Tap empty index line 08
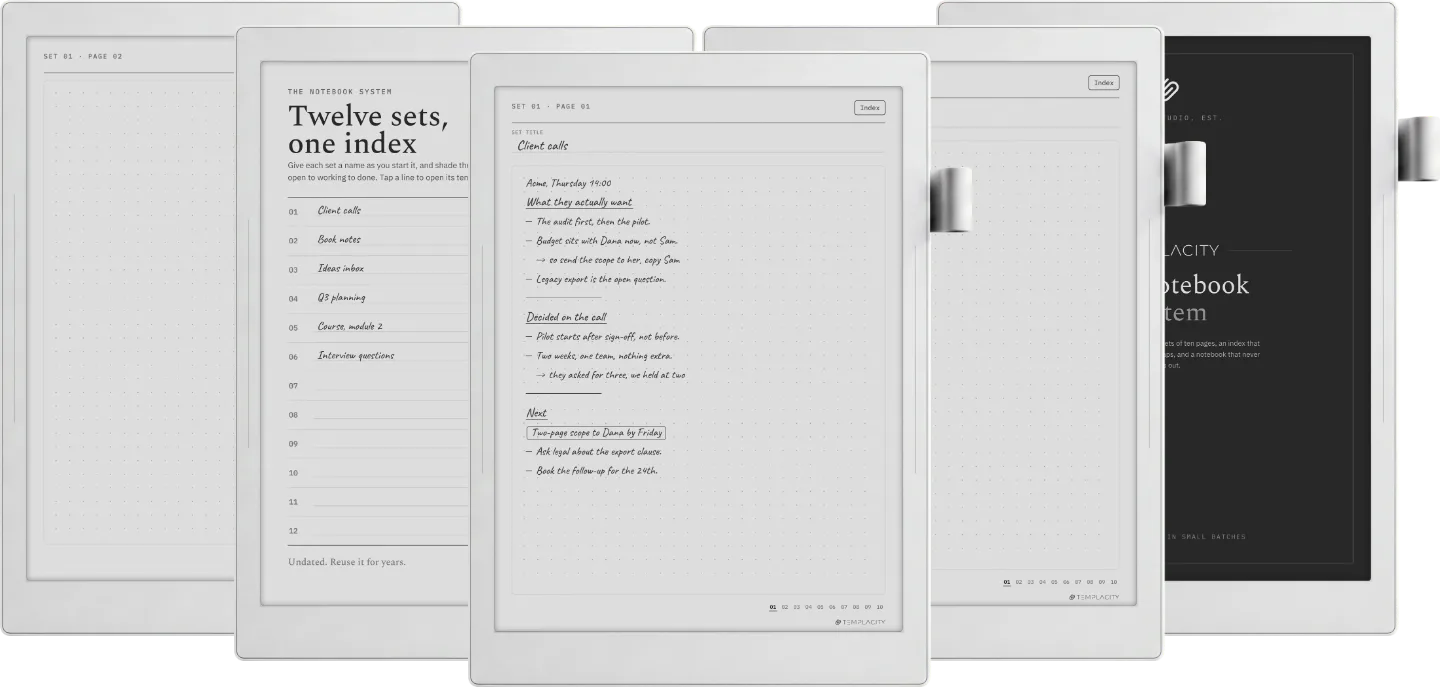Screen dimensions: 1440x687 coord(378,414)
